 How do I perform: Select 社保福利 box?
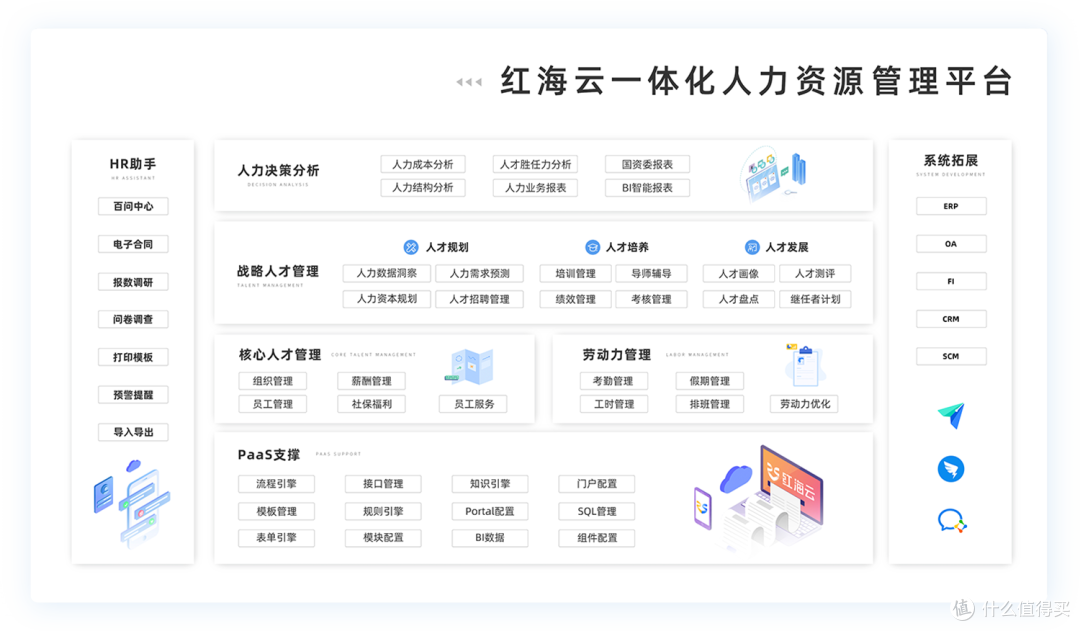[372, 404]
